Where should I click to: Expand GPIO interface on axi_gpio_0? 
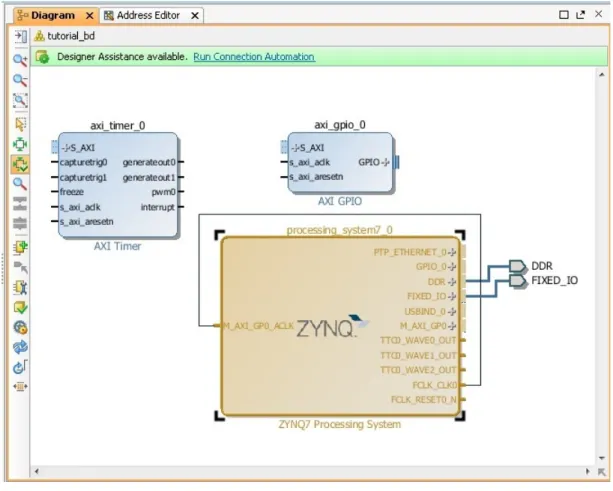click(x=385, y=162)
